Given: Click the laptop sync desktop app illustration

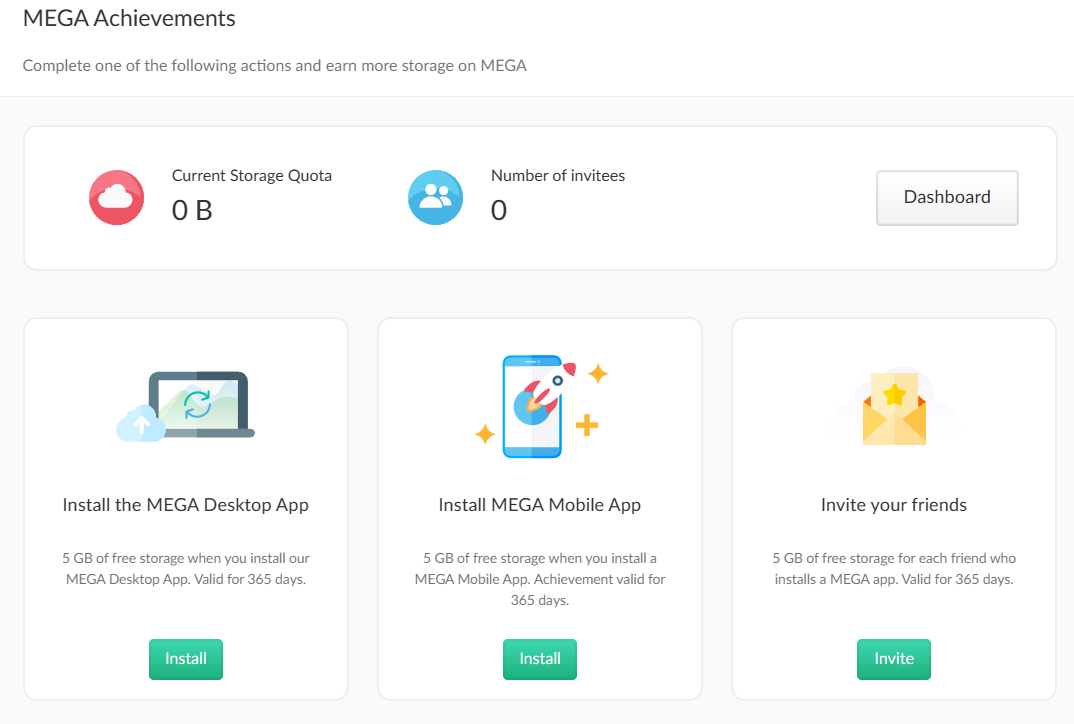Looking at the screenshot, I should click(x=186, y=406).
